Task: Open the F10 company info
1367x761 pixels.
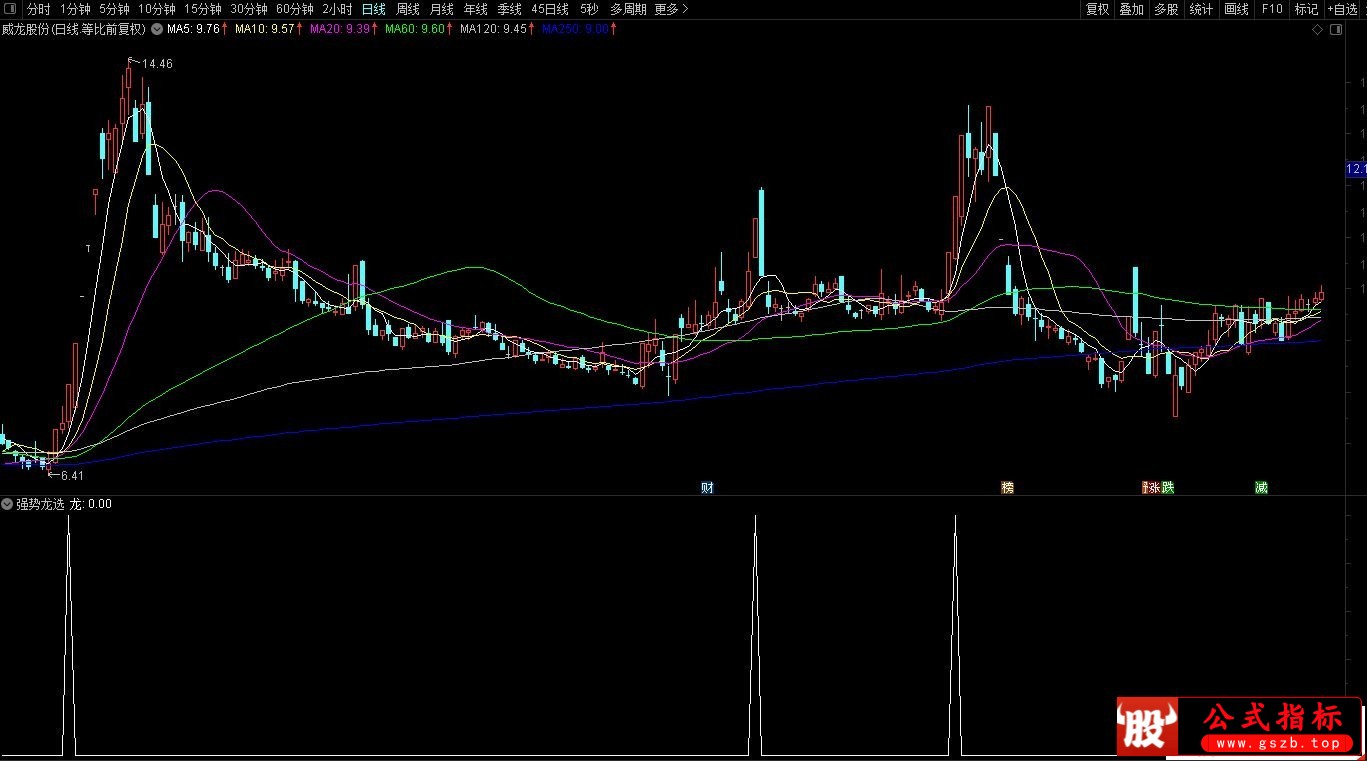Action: (x=1272, y=9)
